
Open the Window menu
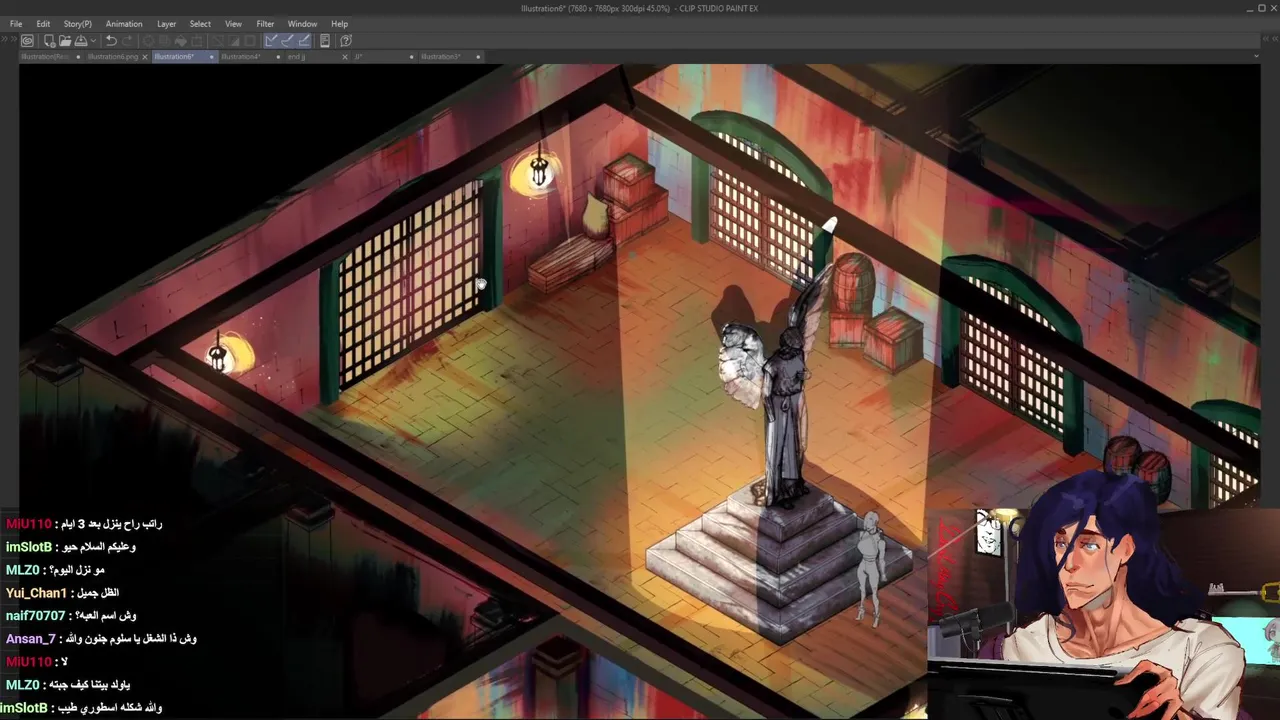[x=302, y=24]
